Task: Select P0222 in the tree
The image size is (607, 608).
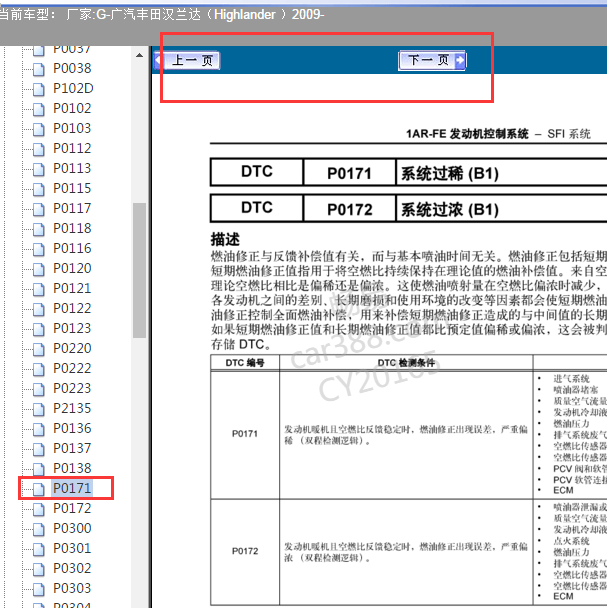Action: [72, 368]
